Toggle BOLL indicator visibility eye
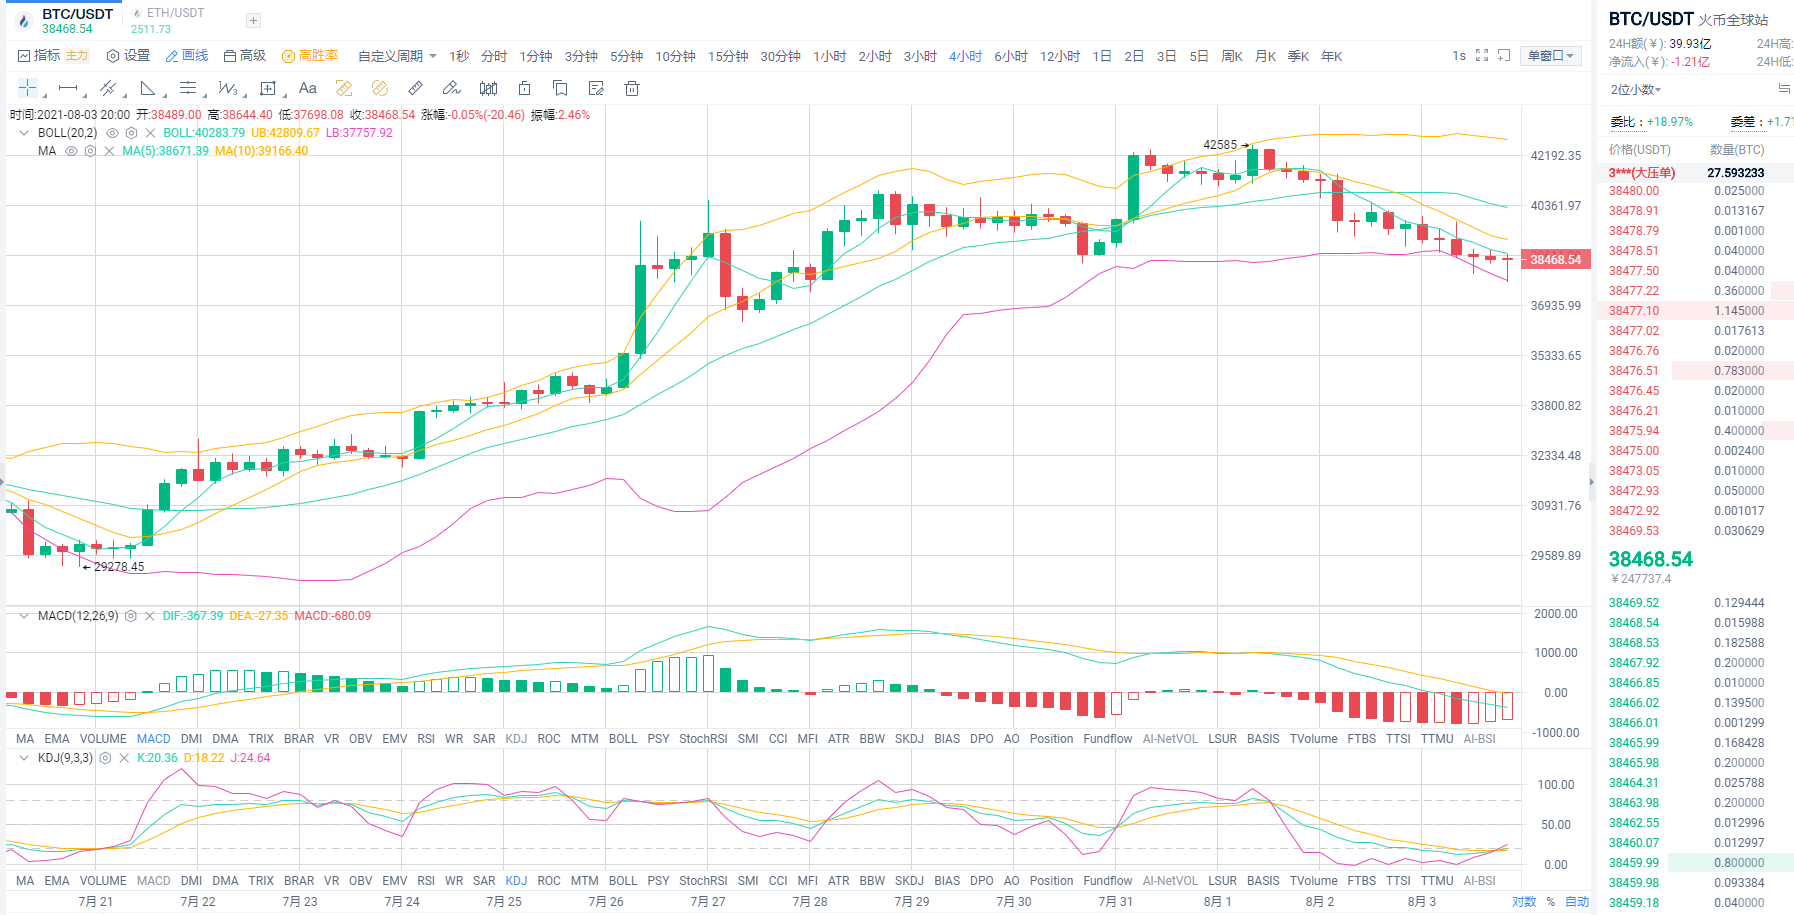The image size is (1794, 915). (x=113, y=133)
